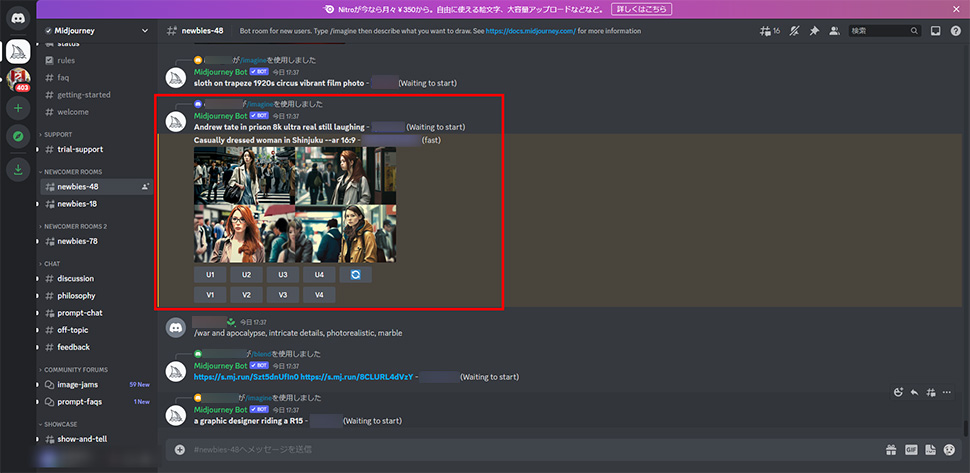Focus the newbies-48 message input box

(x=532, y=450)
